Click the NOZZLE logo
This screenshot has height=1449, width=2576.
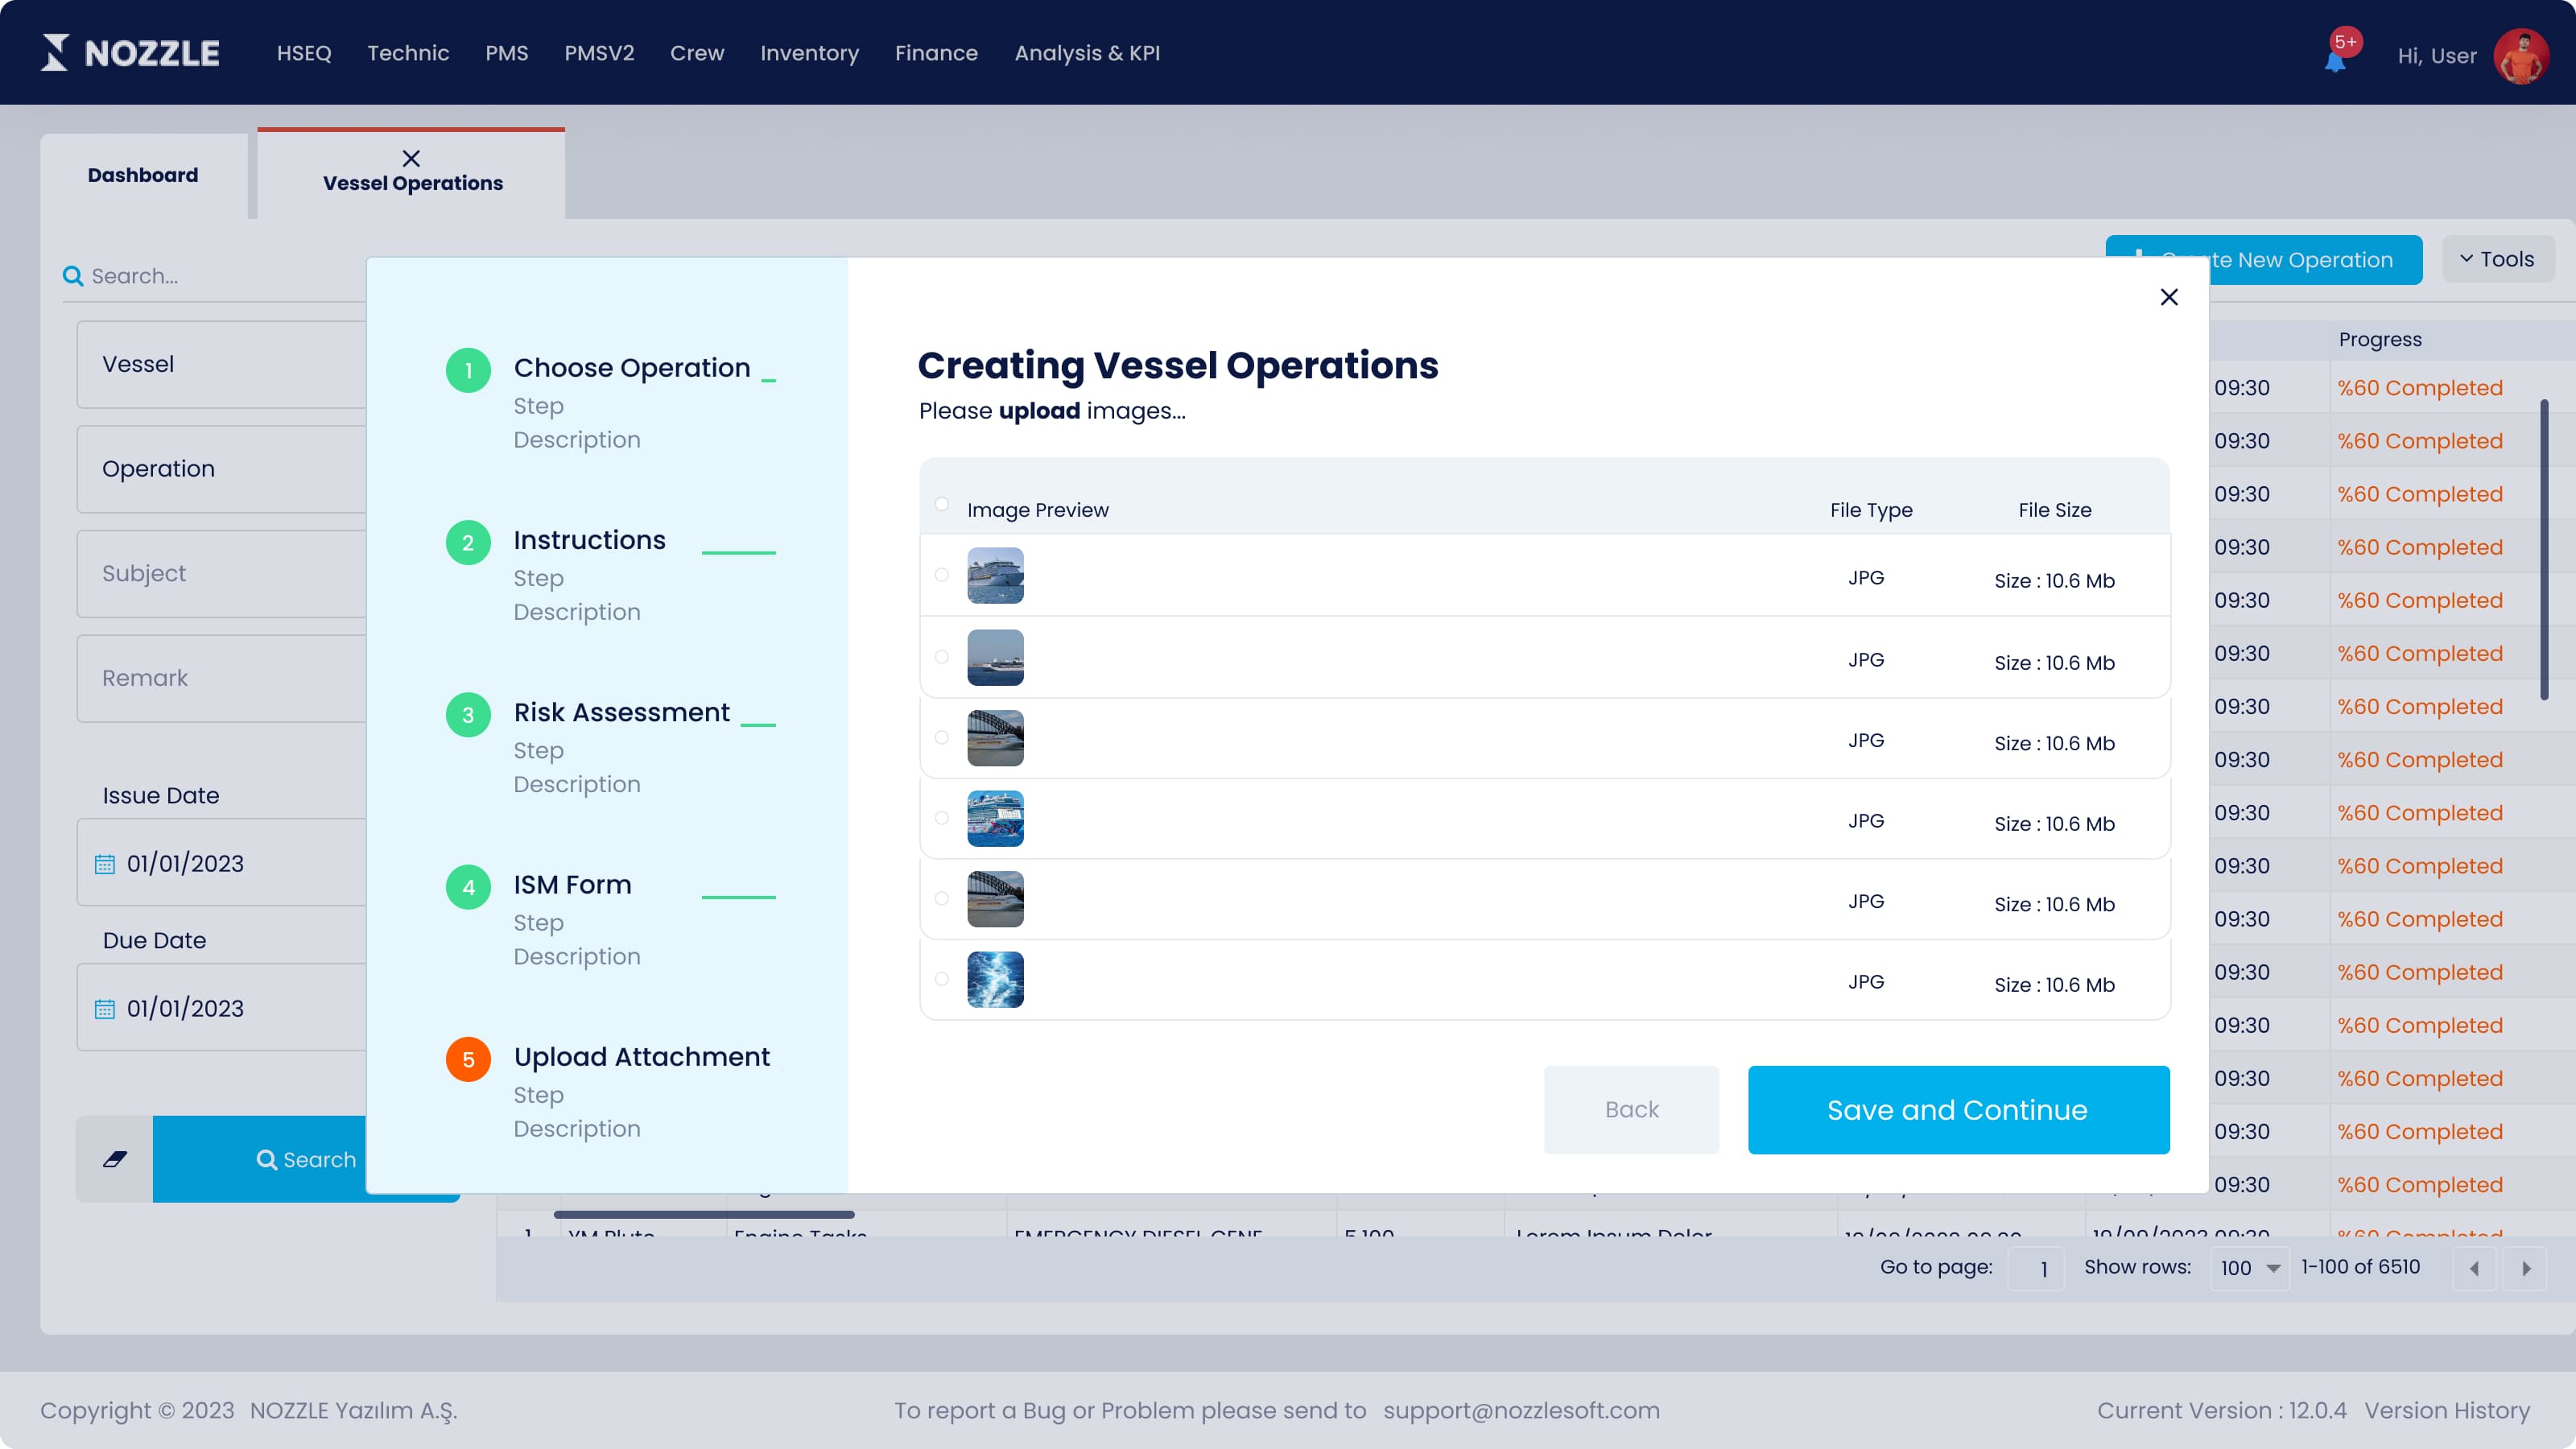130,53
